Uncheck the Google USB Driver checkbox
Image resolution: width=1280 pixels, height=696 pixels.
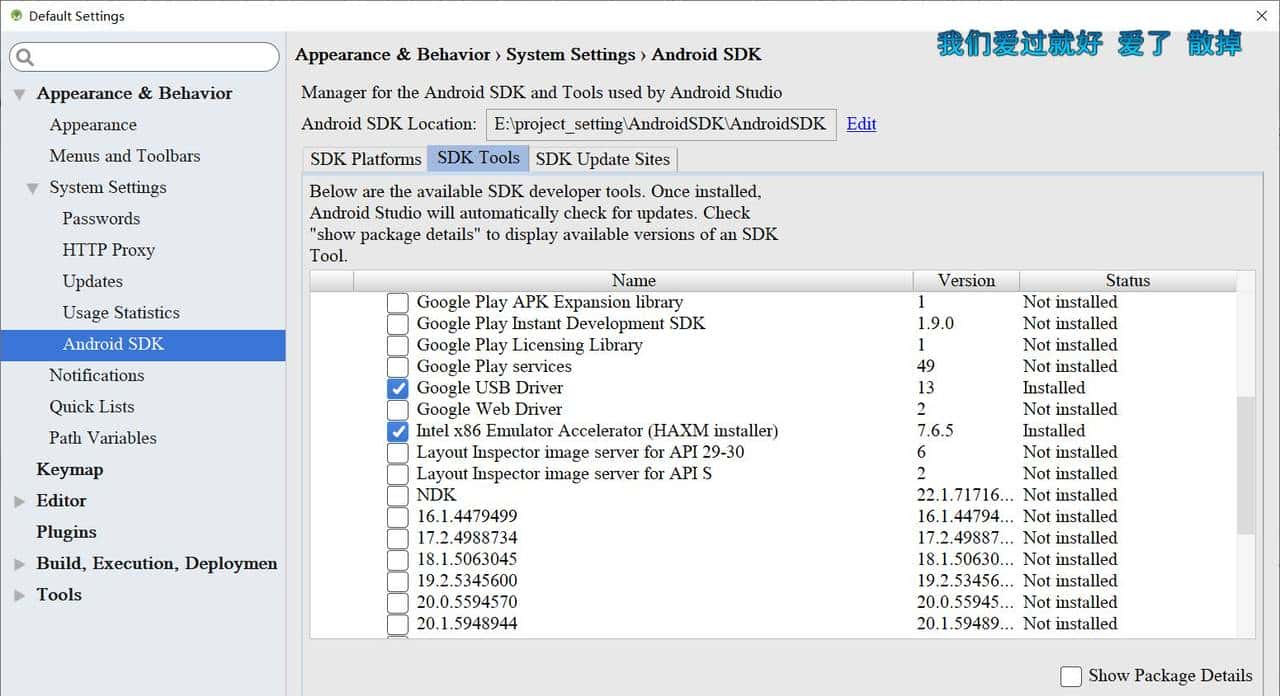[x=397, y=388]
